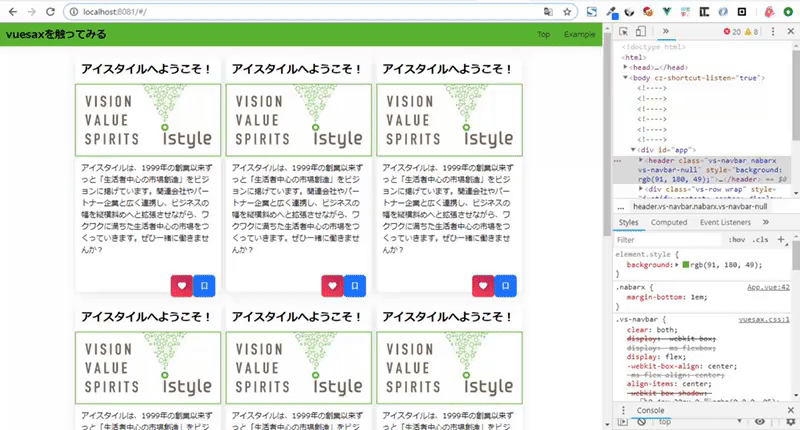Create a live expression eye icon
This screenshot has width=800, height=430.
pos(760,421)
